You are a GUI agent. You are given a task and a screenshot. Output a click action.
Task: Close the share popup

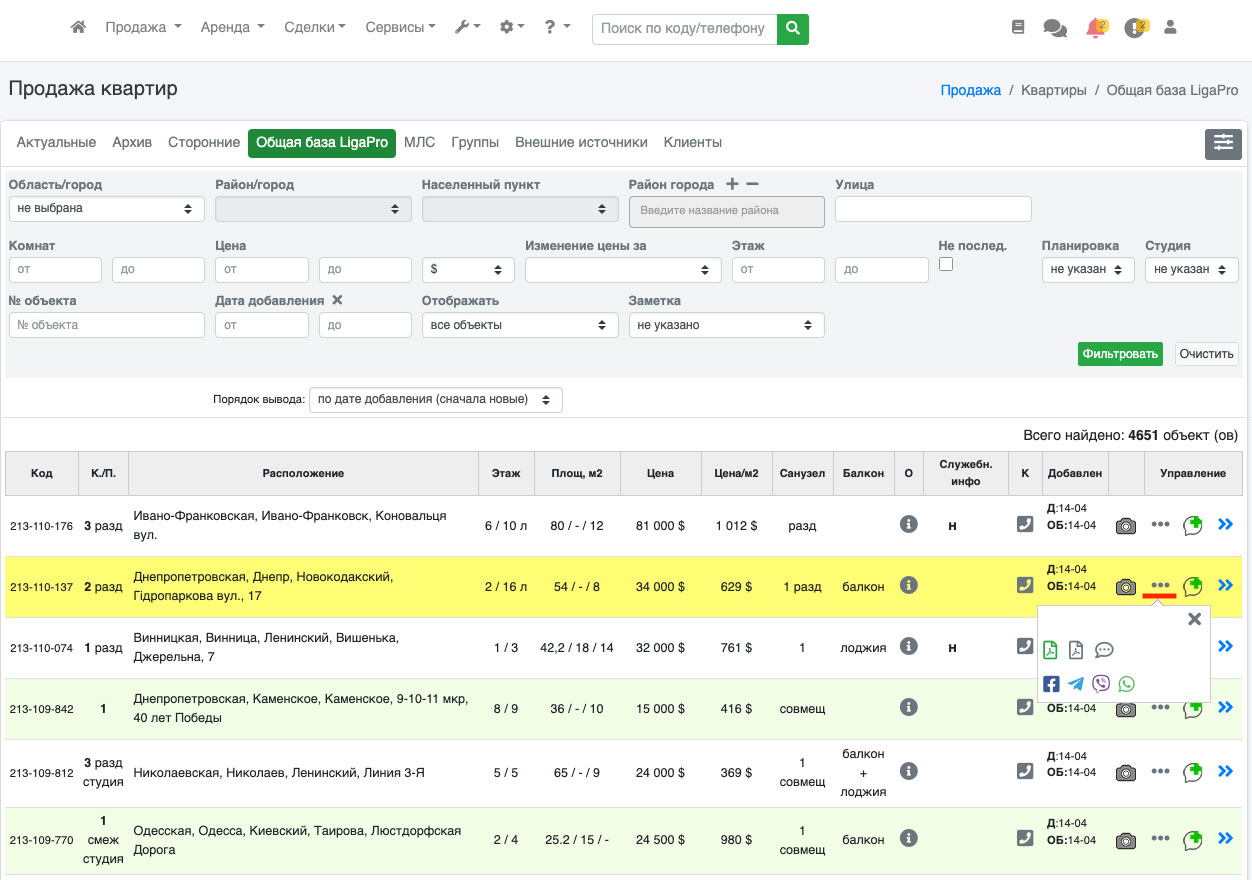1194,619
